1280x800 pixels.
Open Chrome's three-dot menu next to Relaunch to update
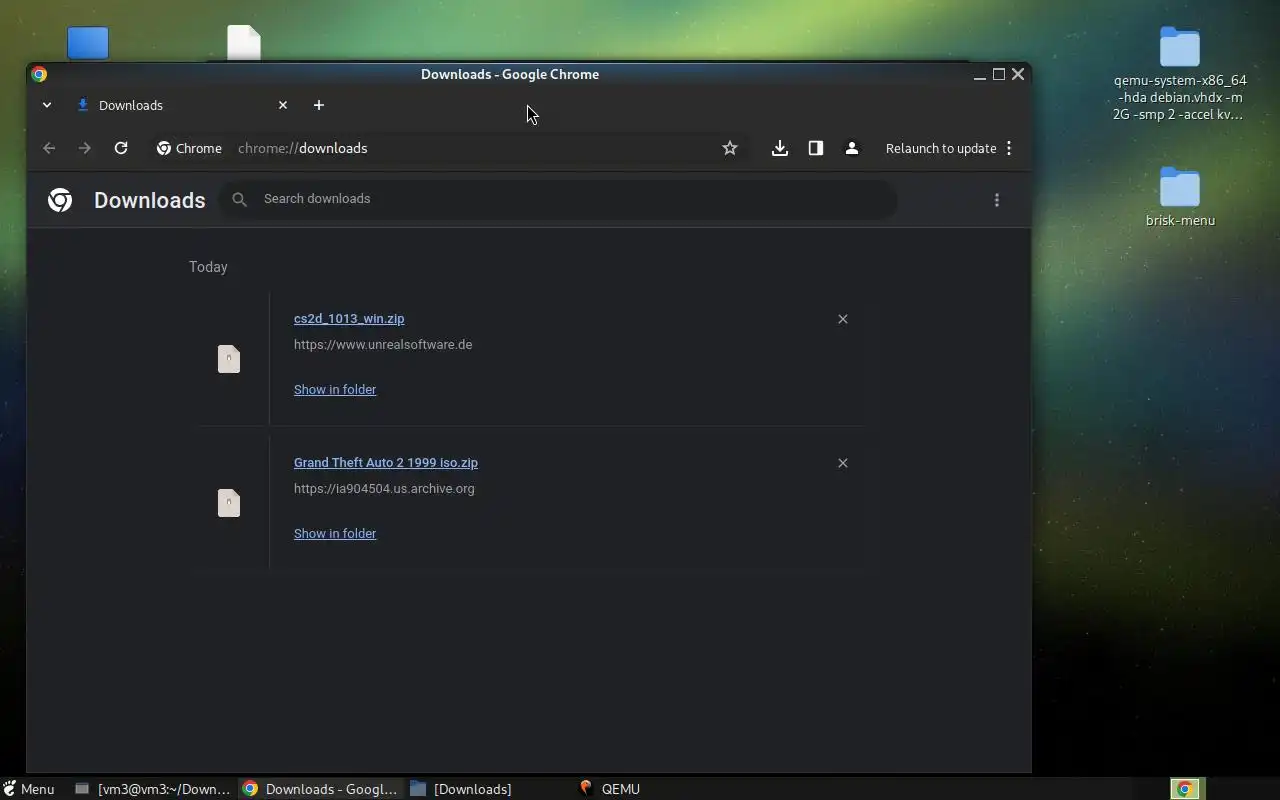point(1009,148)
